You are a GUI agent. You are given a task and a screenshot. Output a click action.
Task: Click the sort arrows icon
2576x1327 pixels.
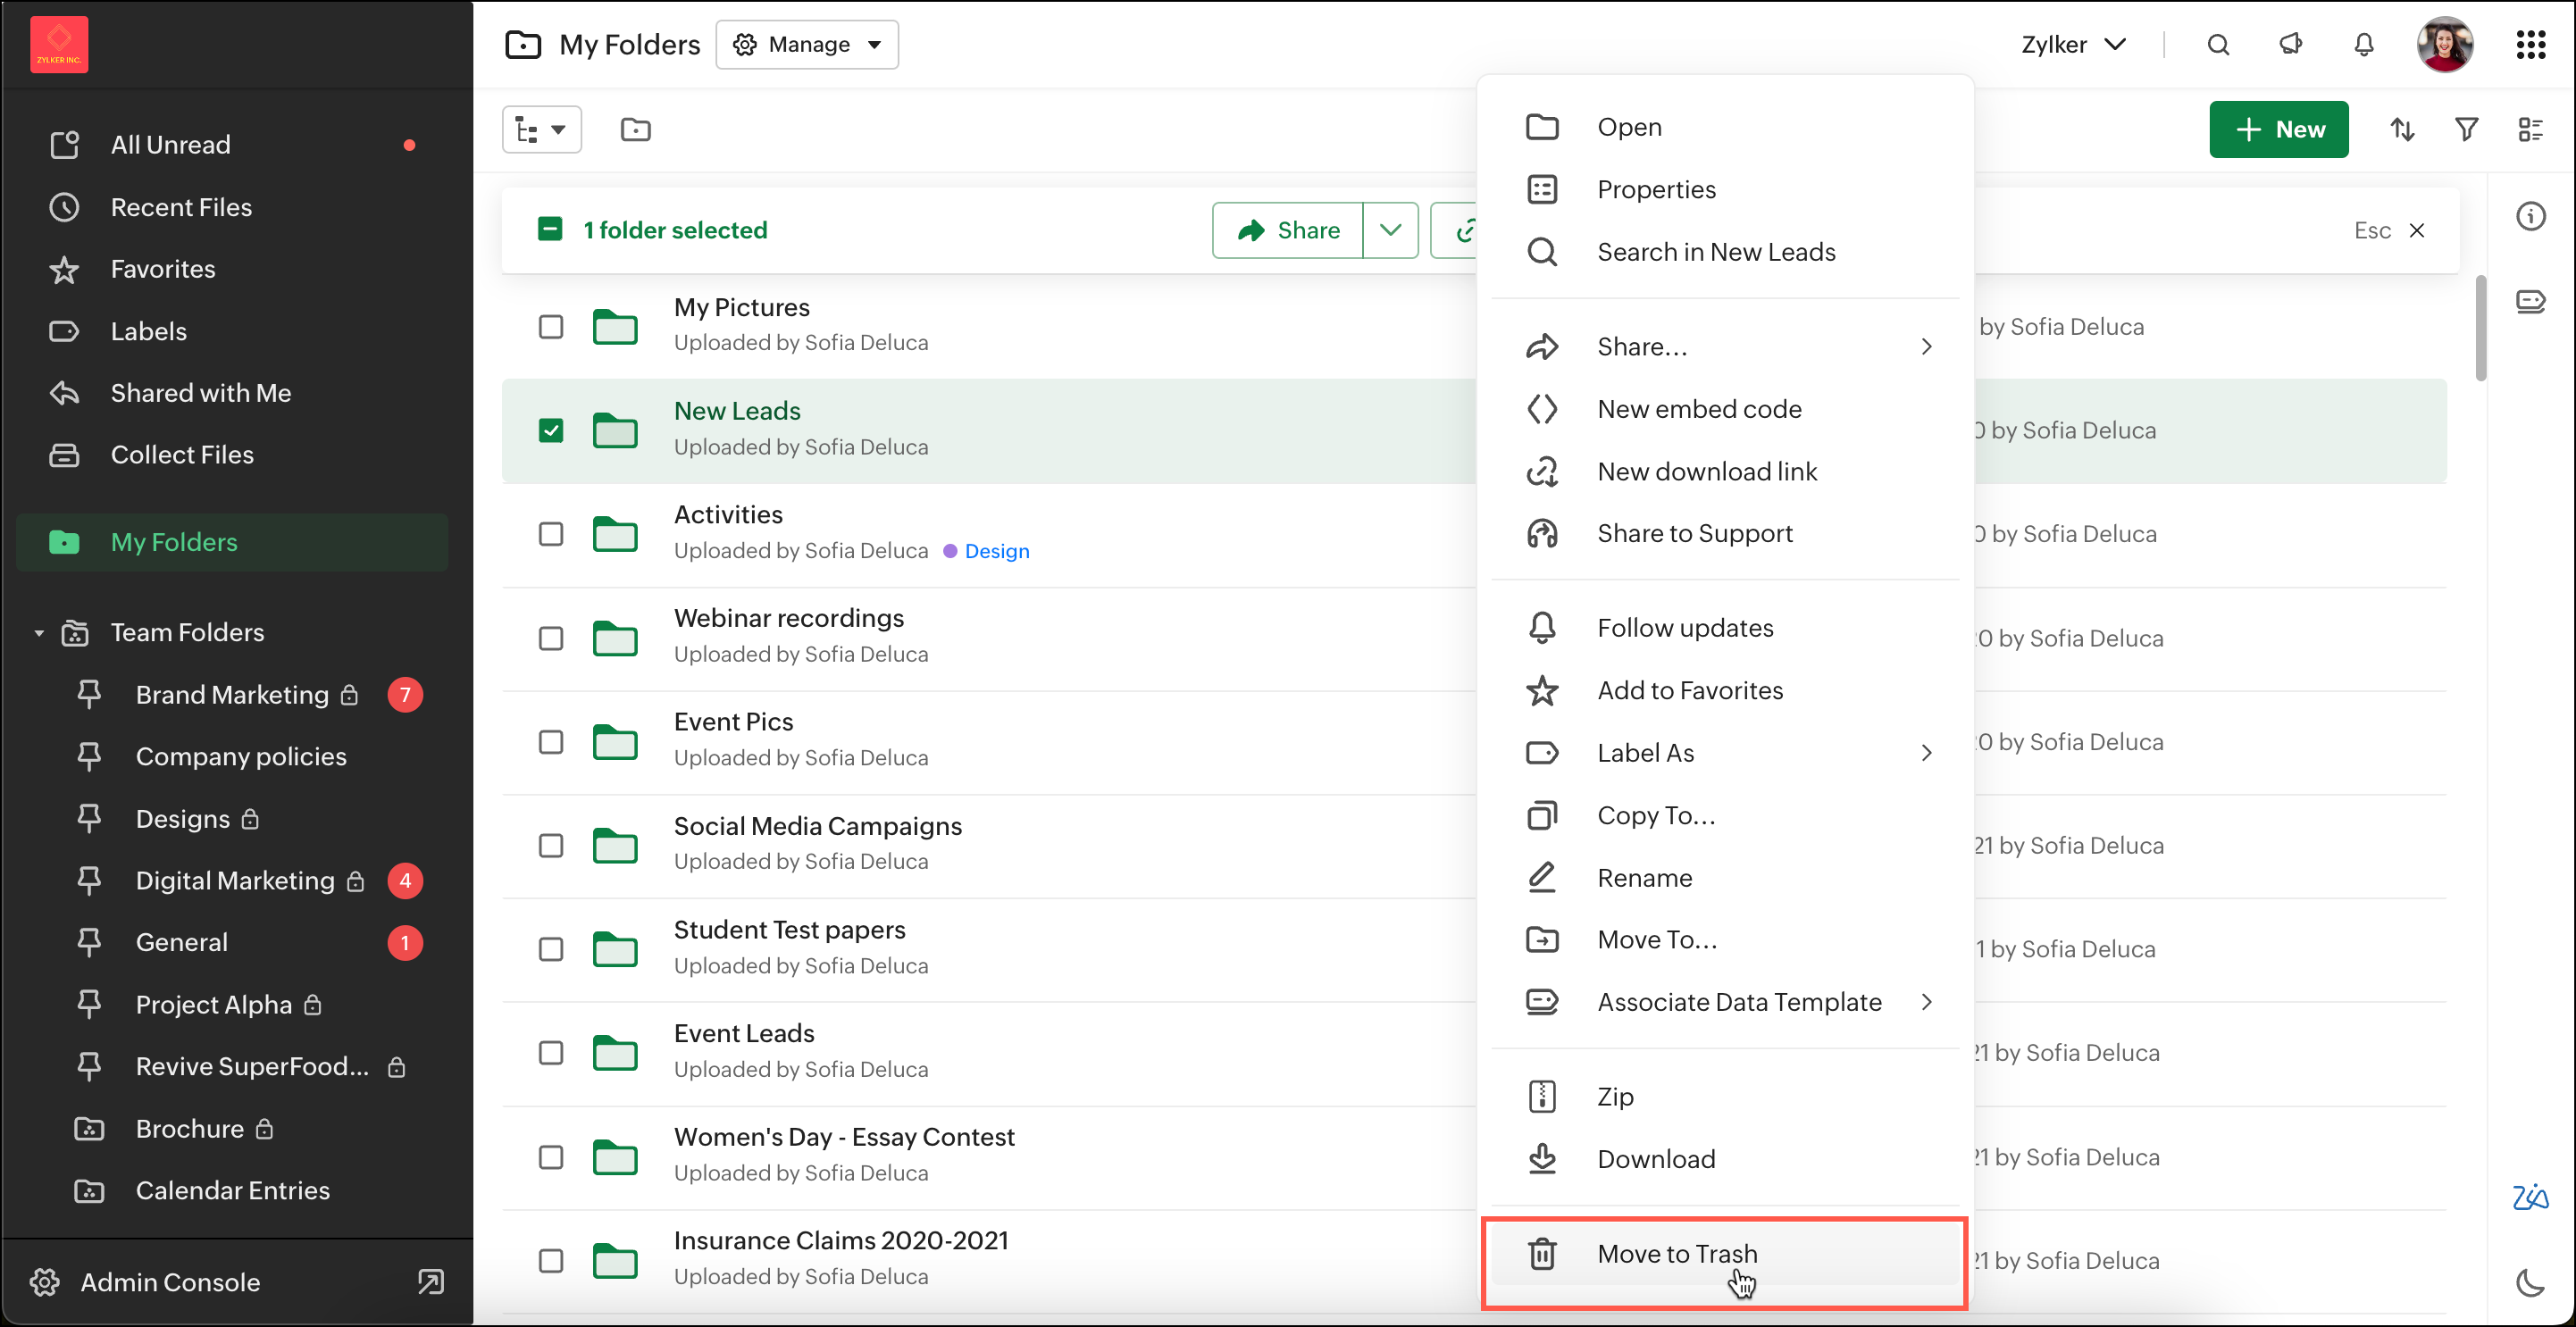(2402, 129)
